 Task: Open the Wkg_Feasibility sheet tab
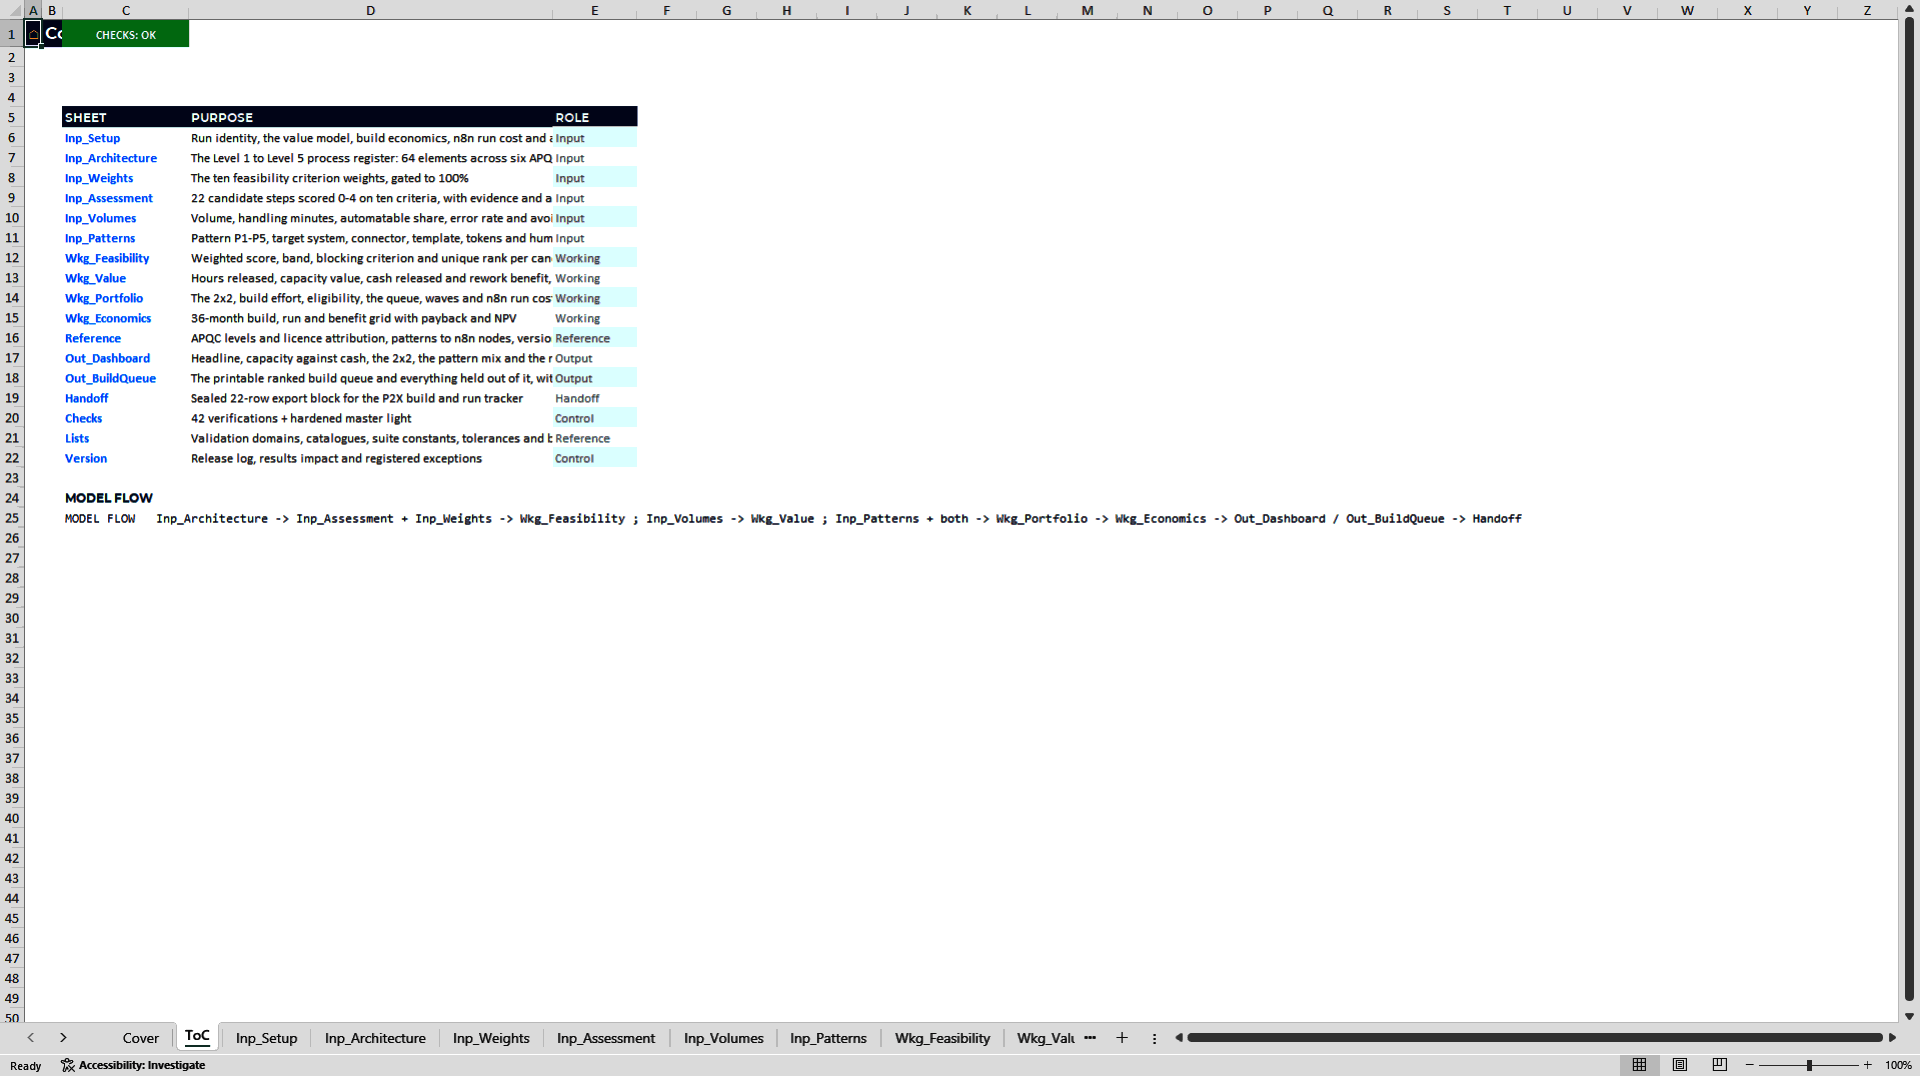[942, 1038]
